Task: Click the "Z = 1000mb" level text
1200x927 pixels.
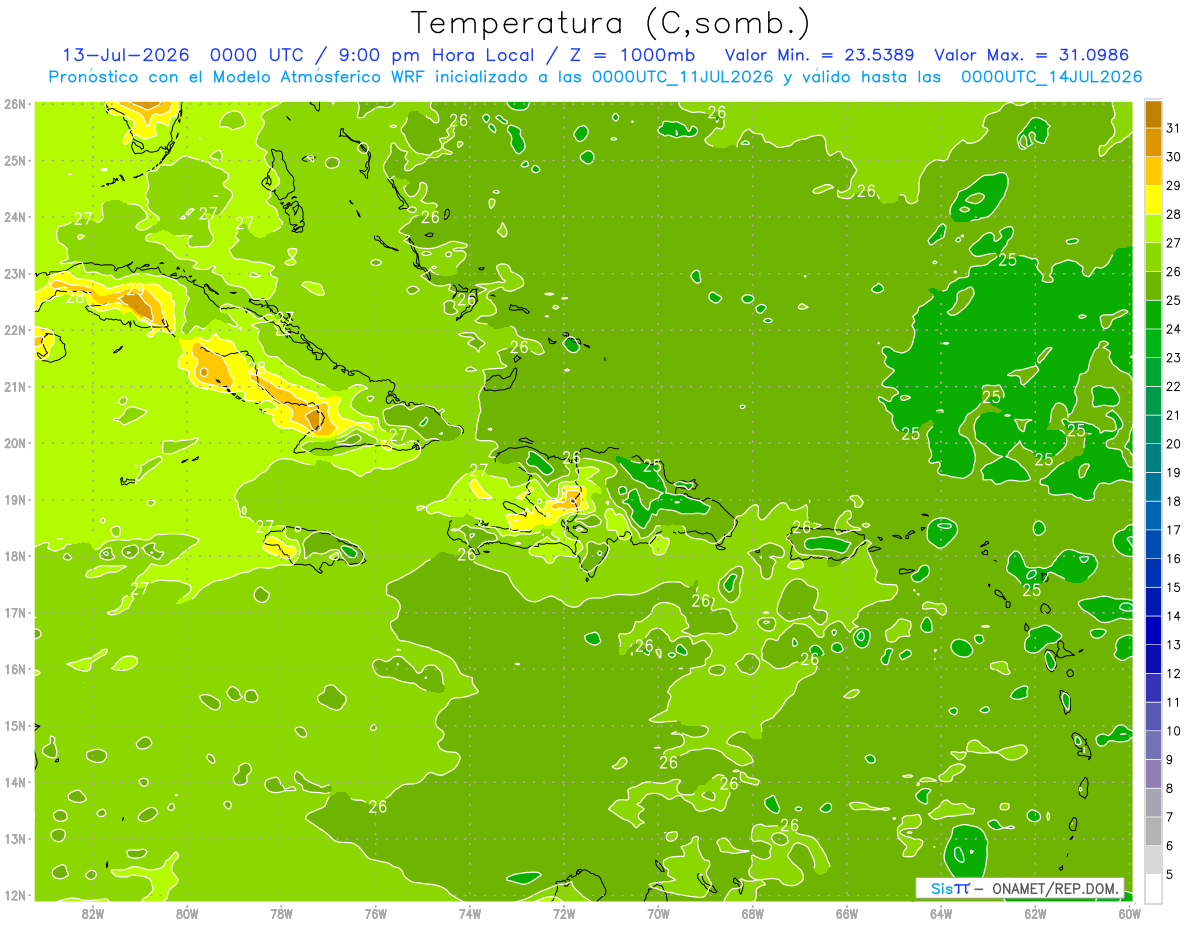Action: point(632,55)
